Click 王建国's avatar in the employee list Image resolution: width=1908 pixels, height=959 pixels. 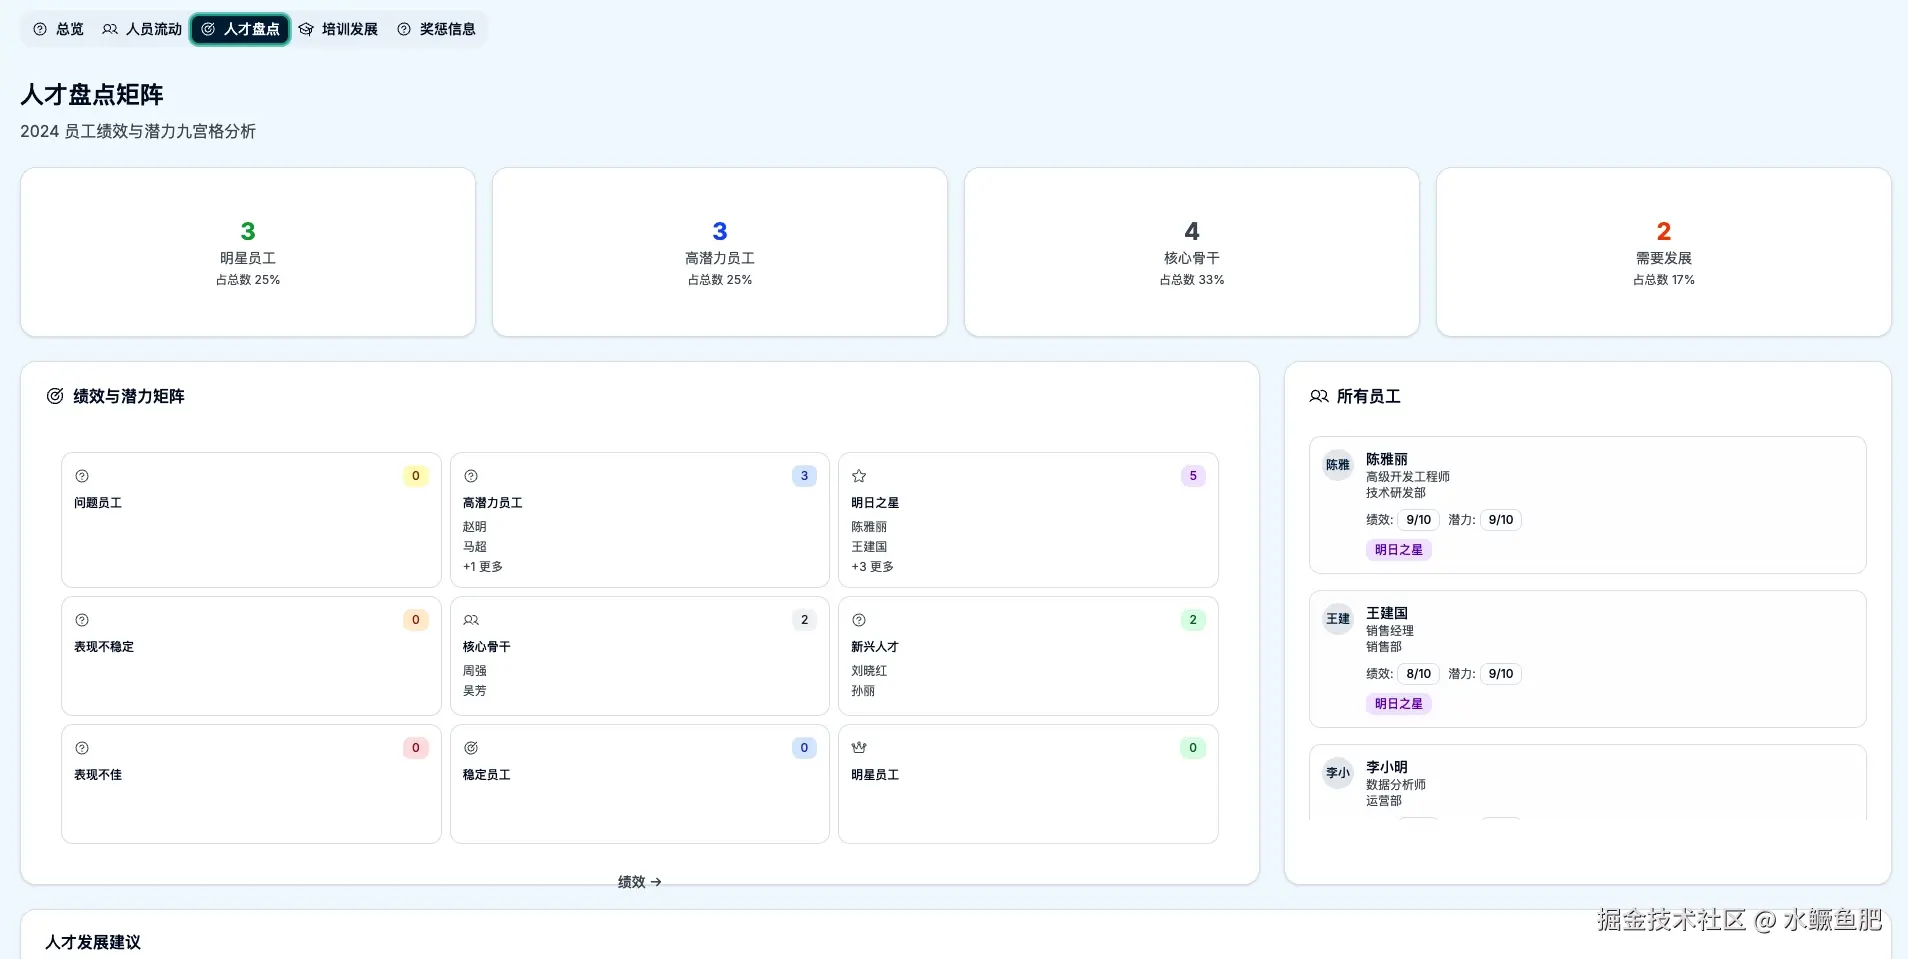tap(1338, 619)
